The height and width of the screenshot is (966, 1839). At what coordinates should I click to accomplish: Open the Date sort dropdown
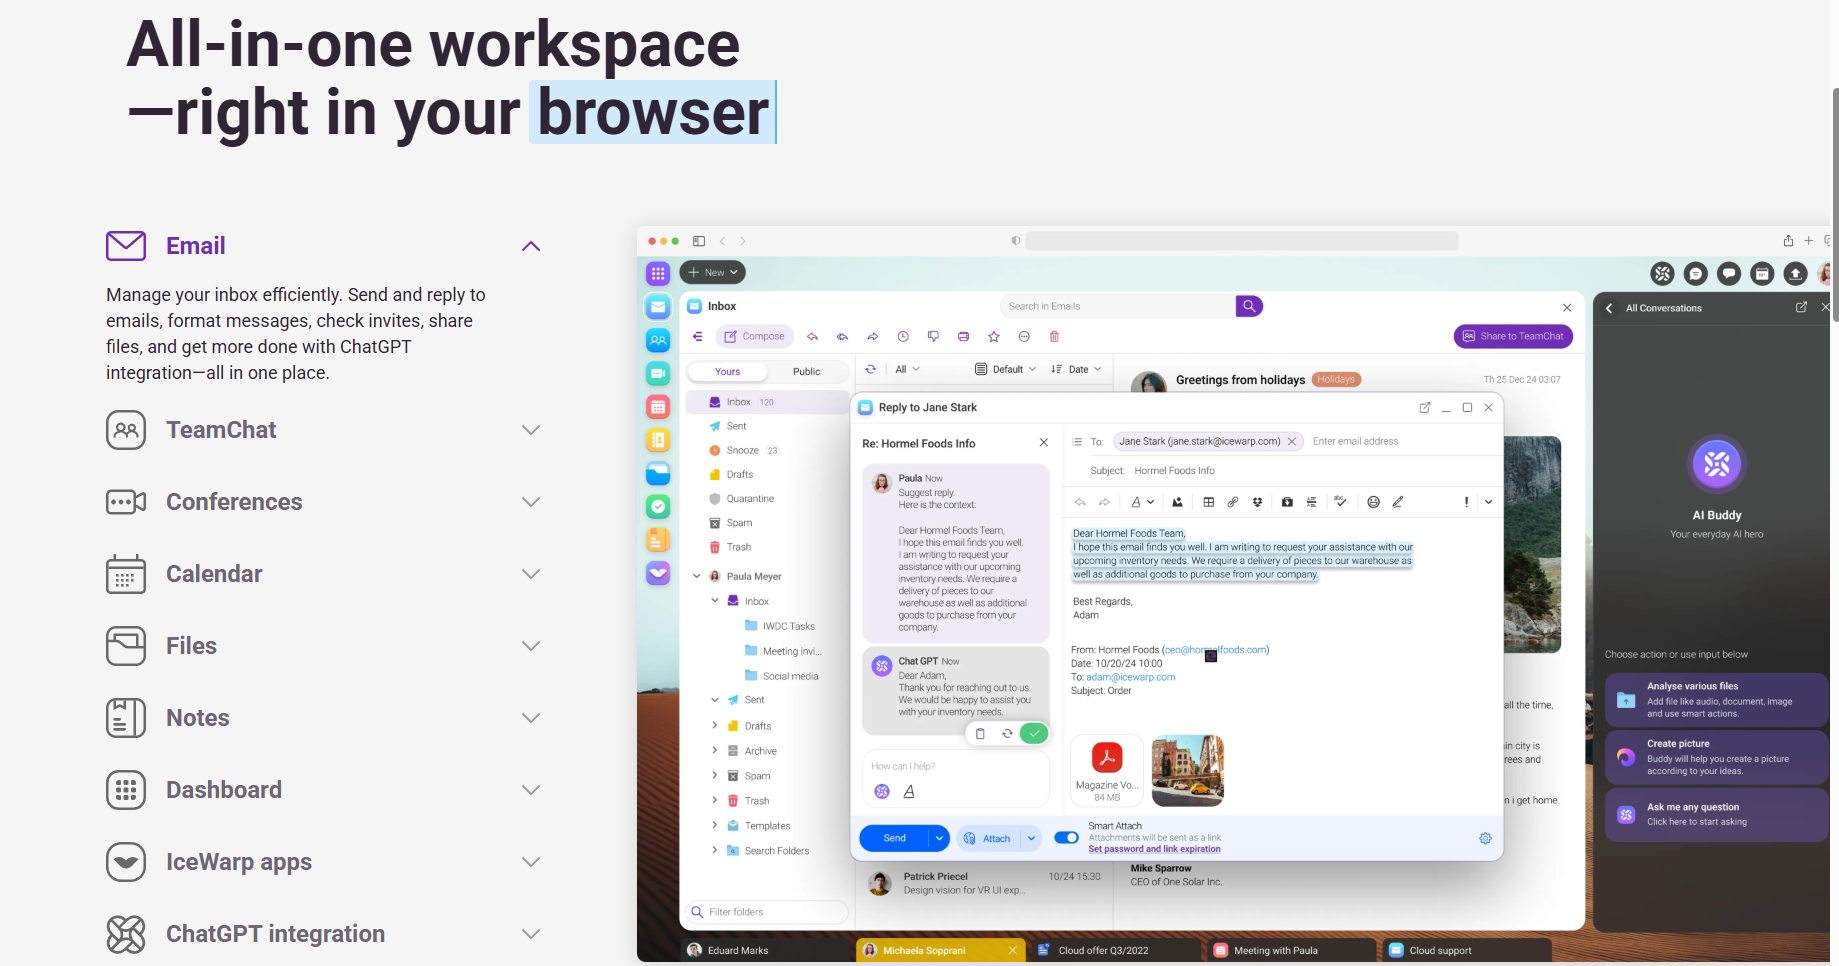click(1076, 369)
